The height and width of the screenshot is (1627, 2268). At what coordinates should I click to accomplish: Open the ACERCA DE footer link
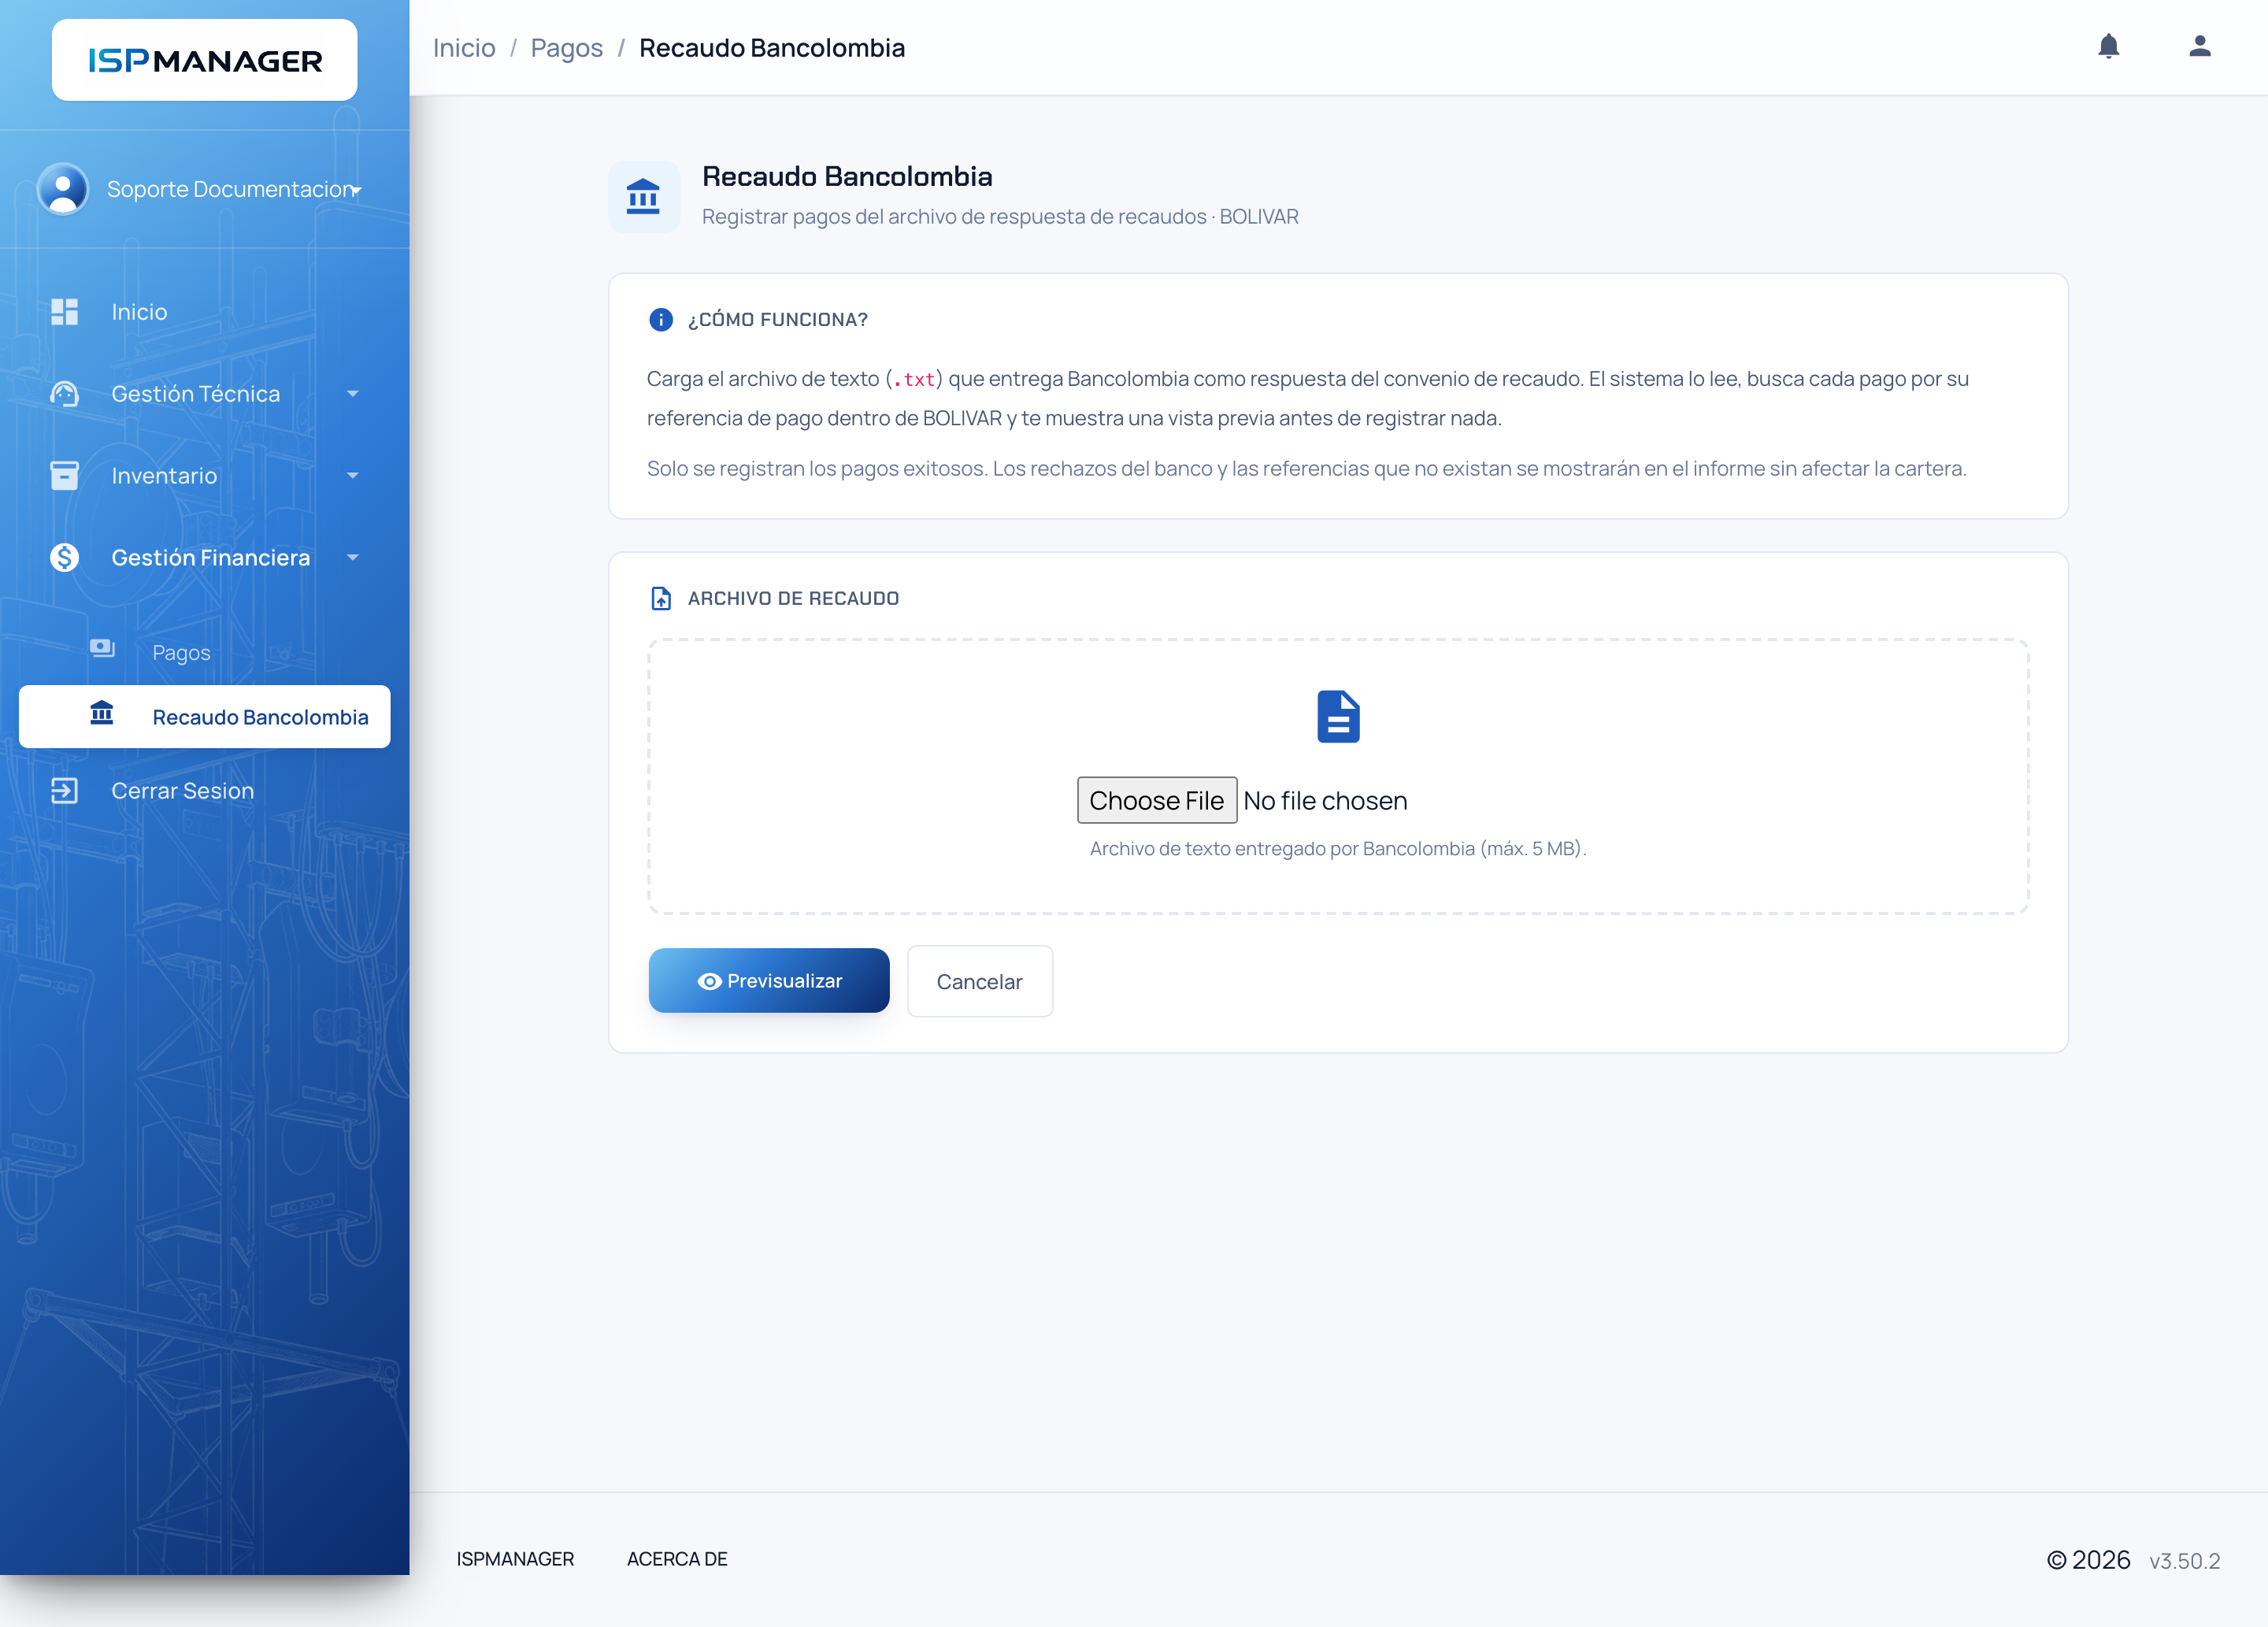point(677,1559)
